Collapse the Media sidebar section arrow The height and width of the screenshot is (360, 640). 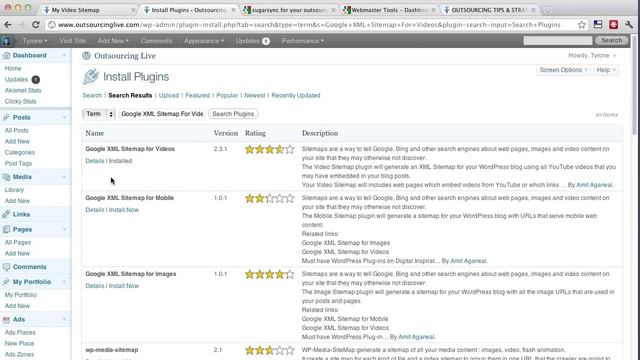coord(64,177)
